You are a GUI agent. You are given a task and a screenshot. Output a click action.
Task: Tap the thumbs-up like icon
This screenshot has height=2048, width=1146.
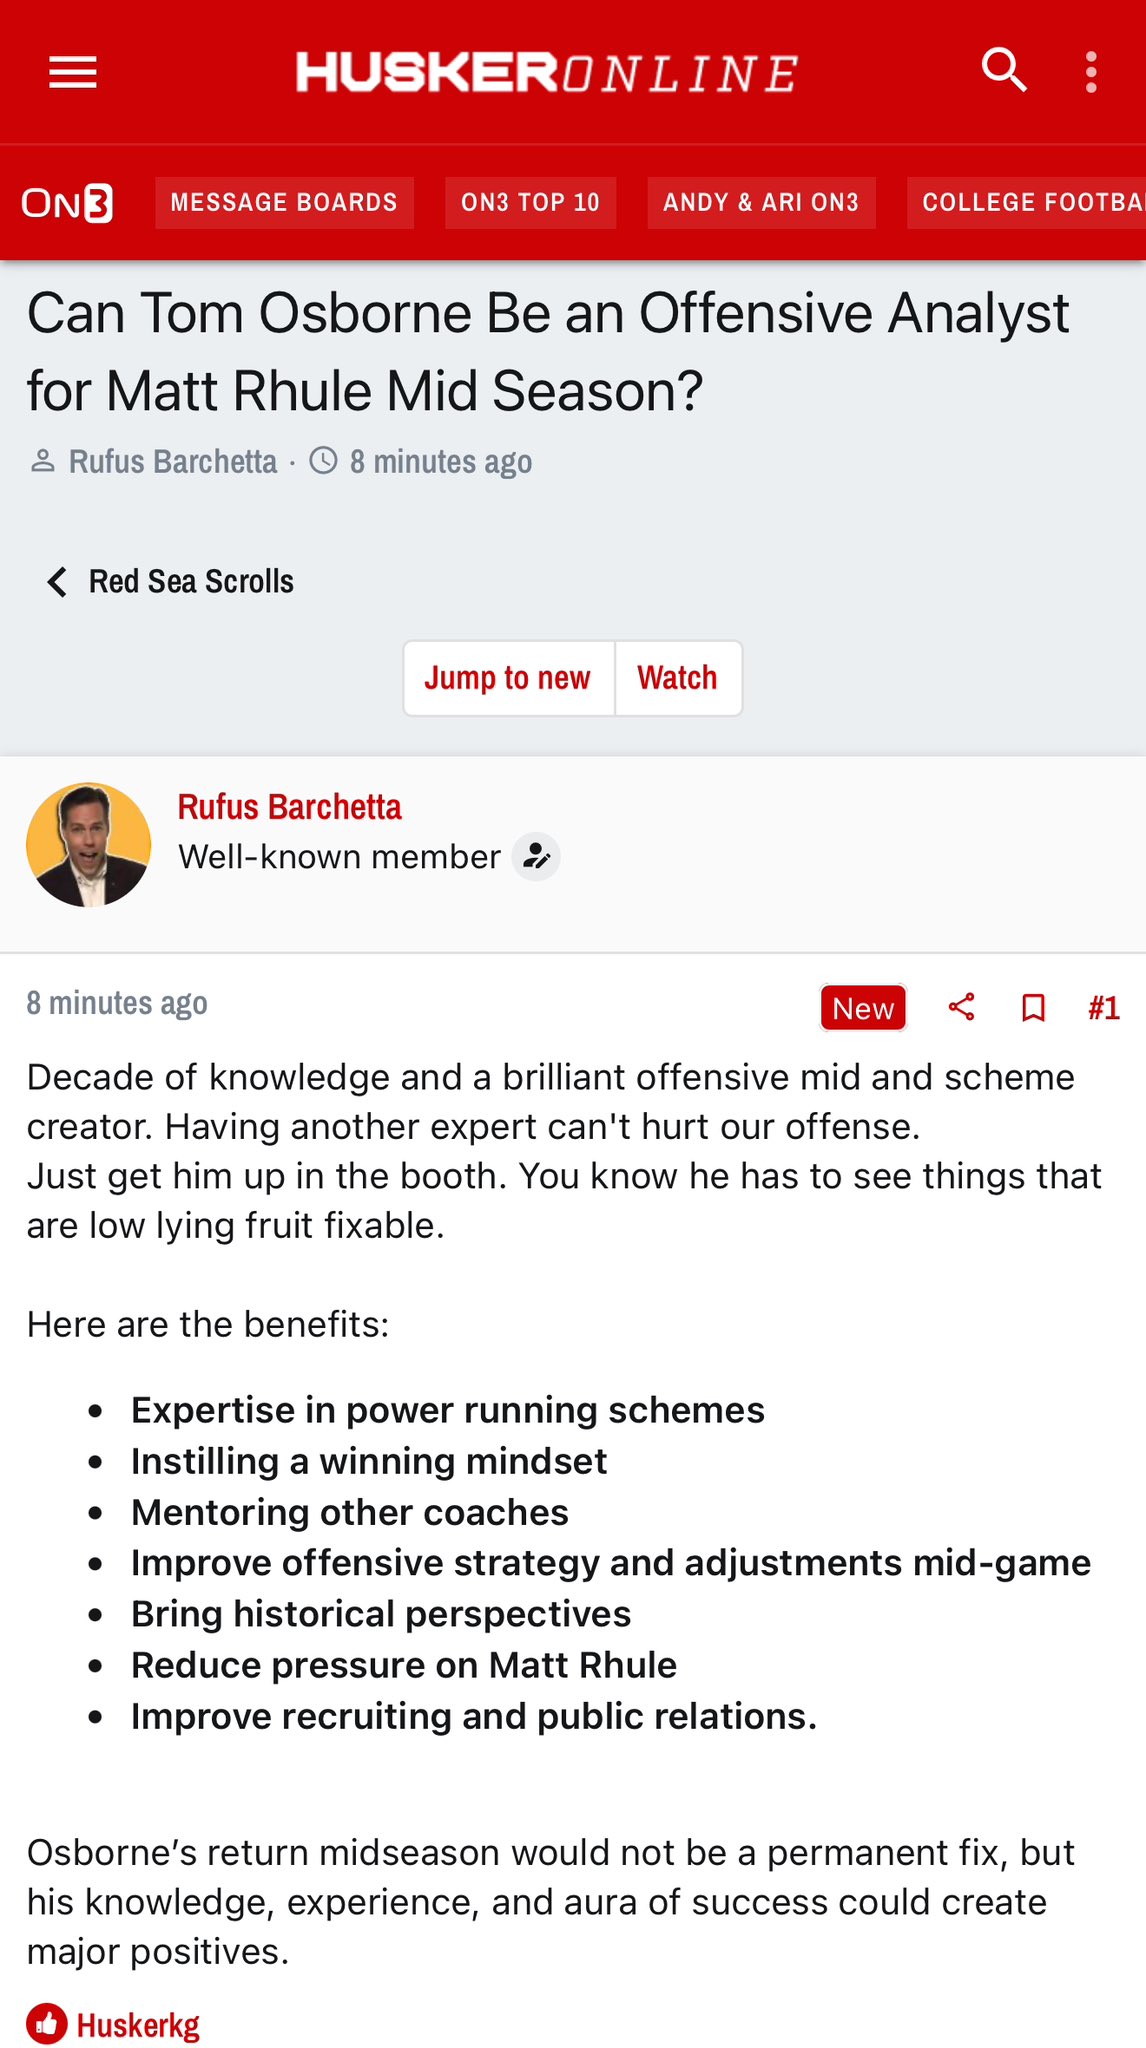pyautogui.click(x=46, y=2024)
